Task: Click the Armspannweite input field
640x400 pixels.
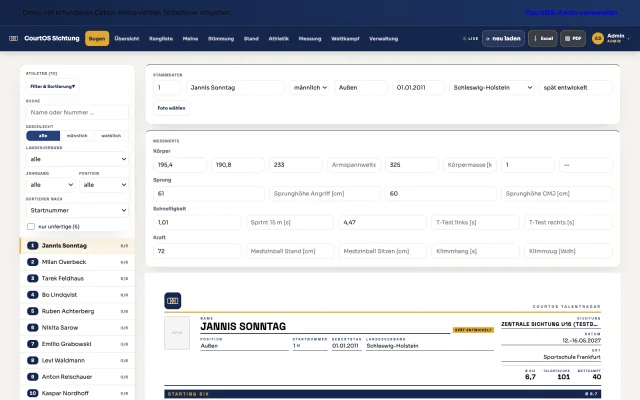Action: [x=354, y=165]
